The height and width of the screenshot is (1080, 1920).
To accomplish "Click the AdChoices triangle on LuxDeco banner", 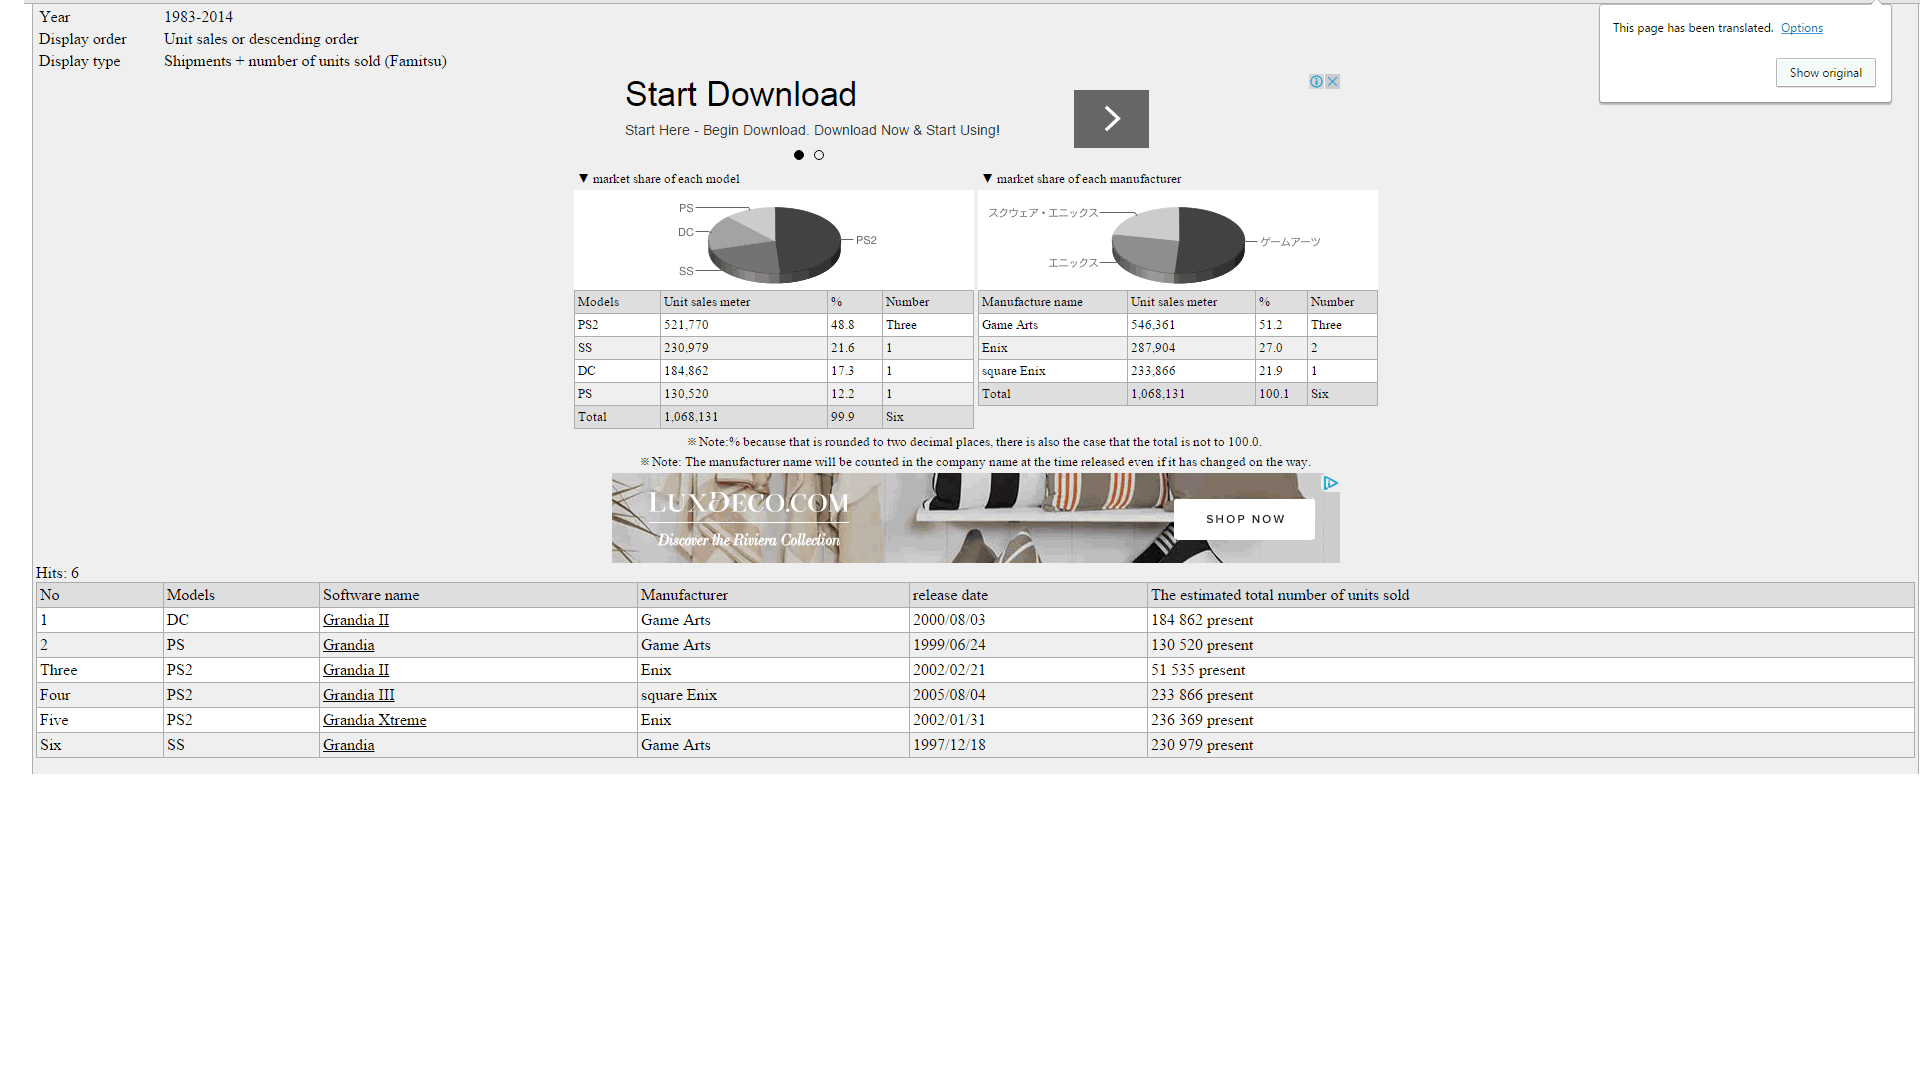I will tap(1330, 483).
